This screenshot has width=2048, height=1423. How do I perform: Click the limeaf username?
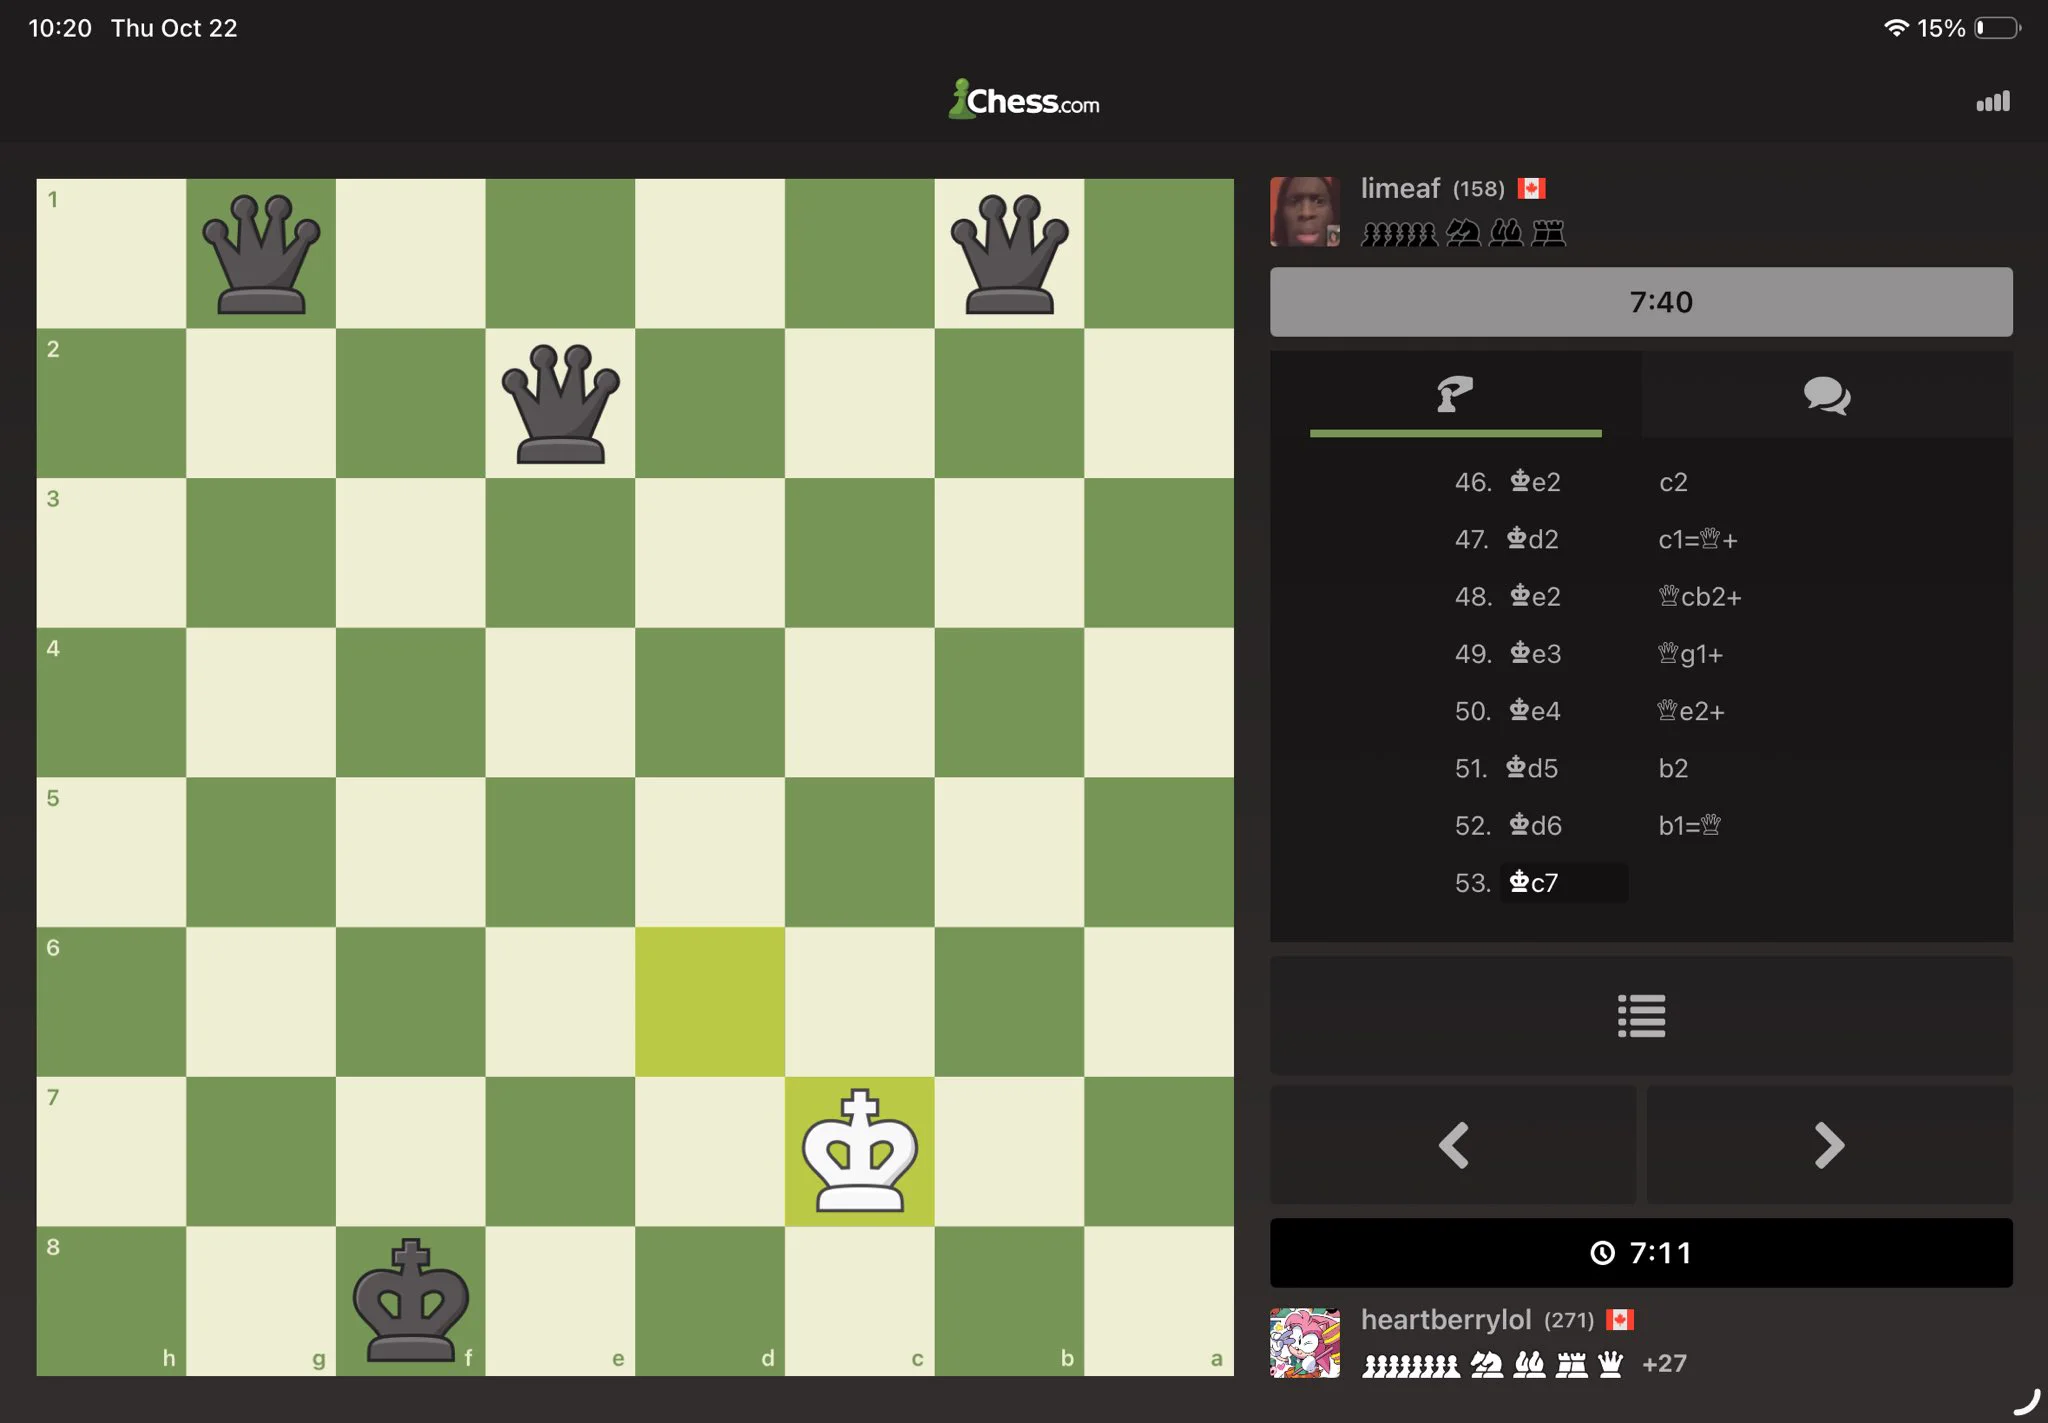[x=1400, y=188]
